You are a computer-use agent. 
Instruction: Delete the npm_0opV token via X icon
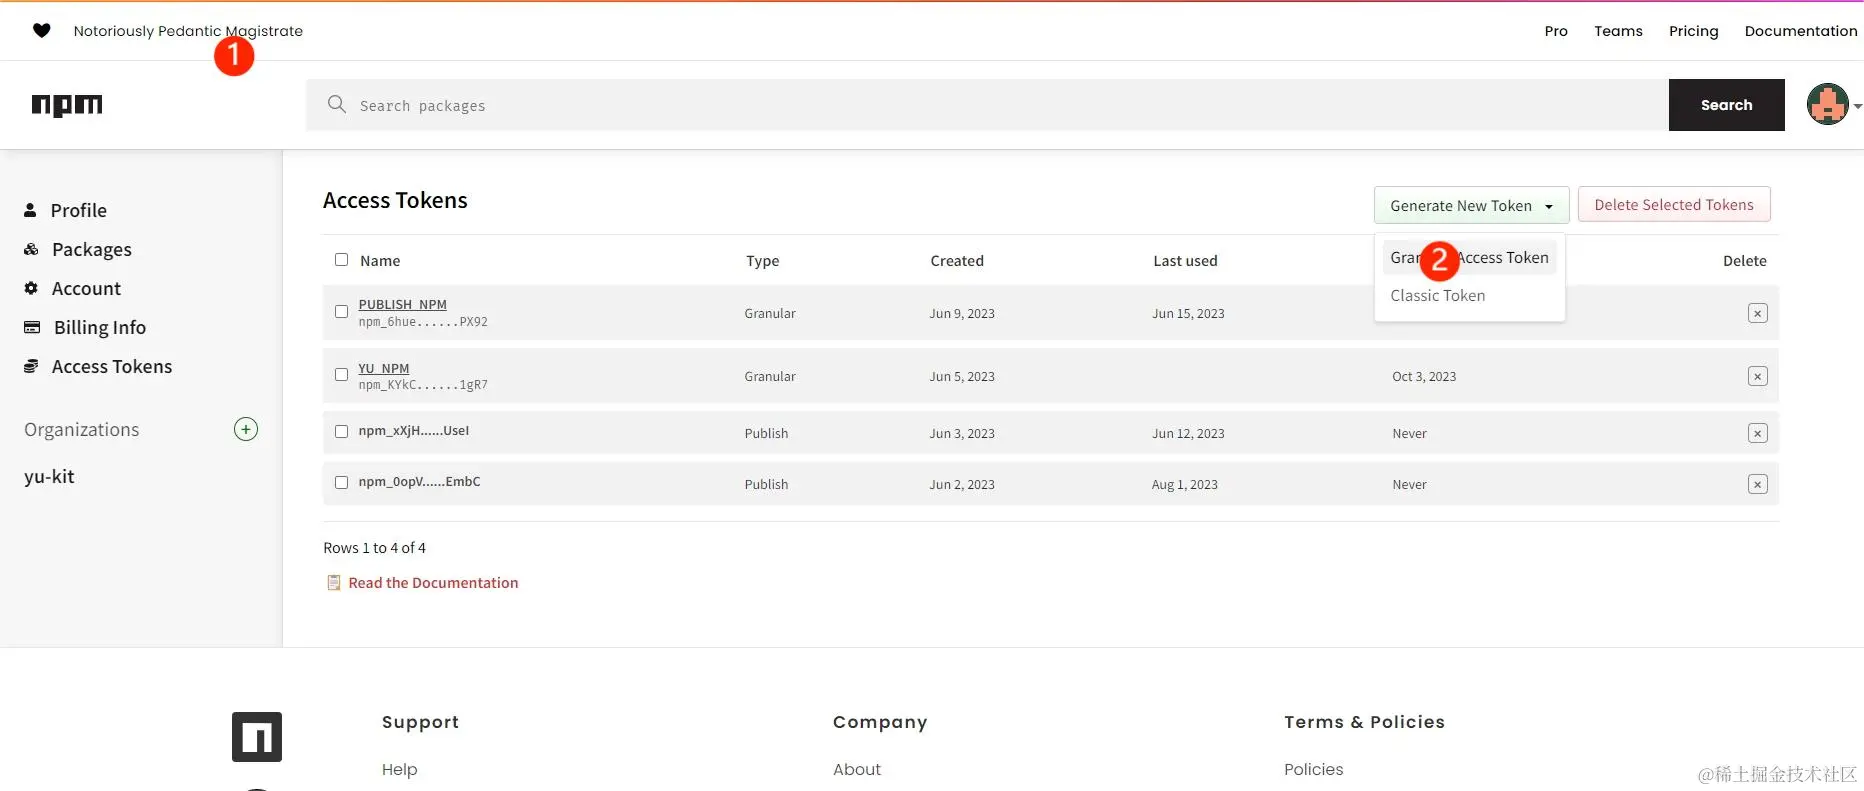point(1757,484)
